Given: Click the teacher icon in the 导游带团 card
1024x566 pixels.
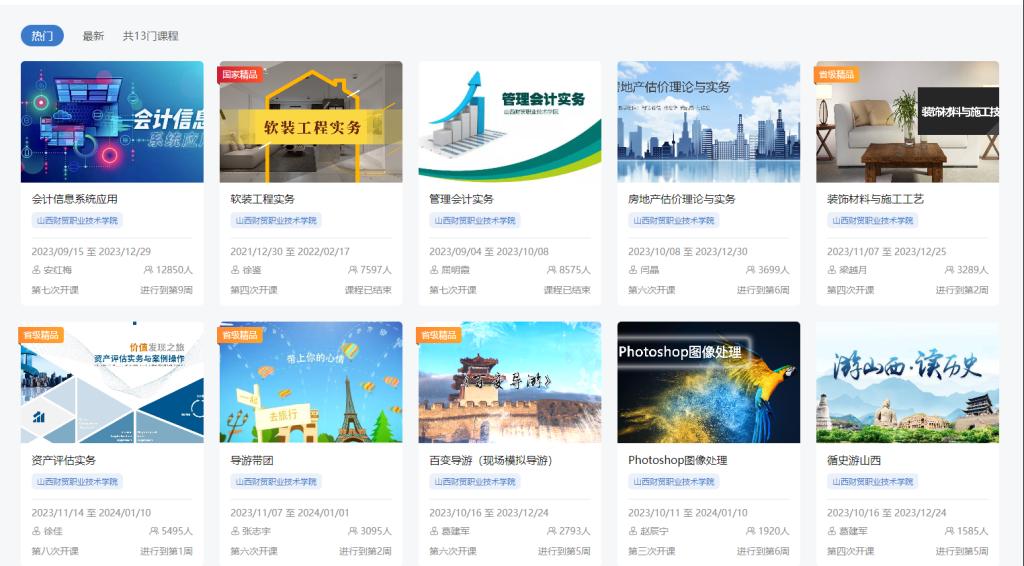Looking at the screenshot, I should coord(235,531).
